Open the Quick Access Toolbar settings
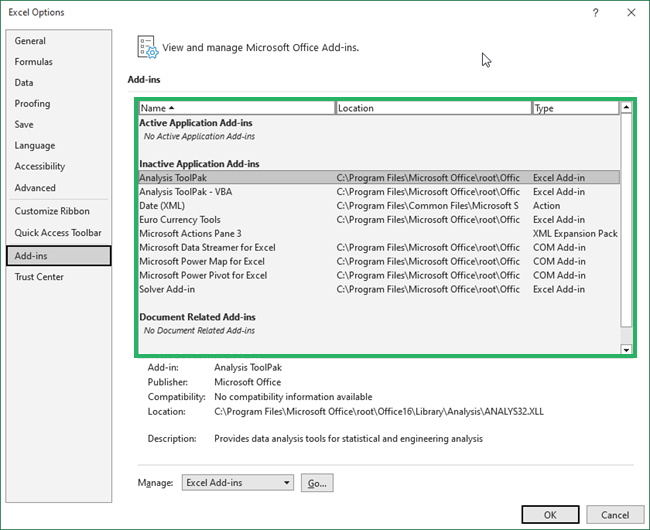 click(58, 233)
